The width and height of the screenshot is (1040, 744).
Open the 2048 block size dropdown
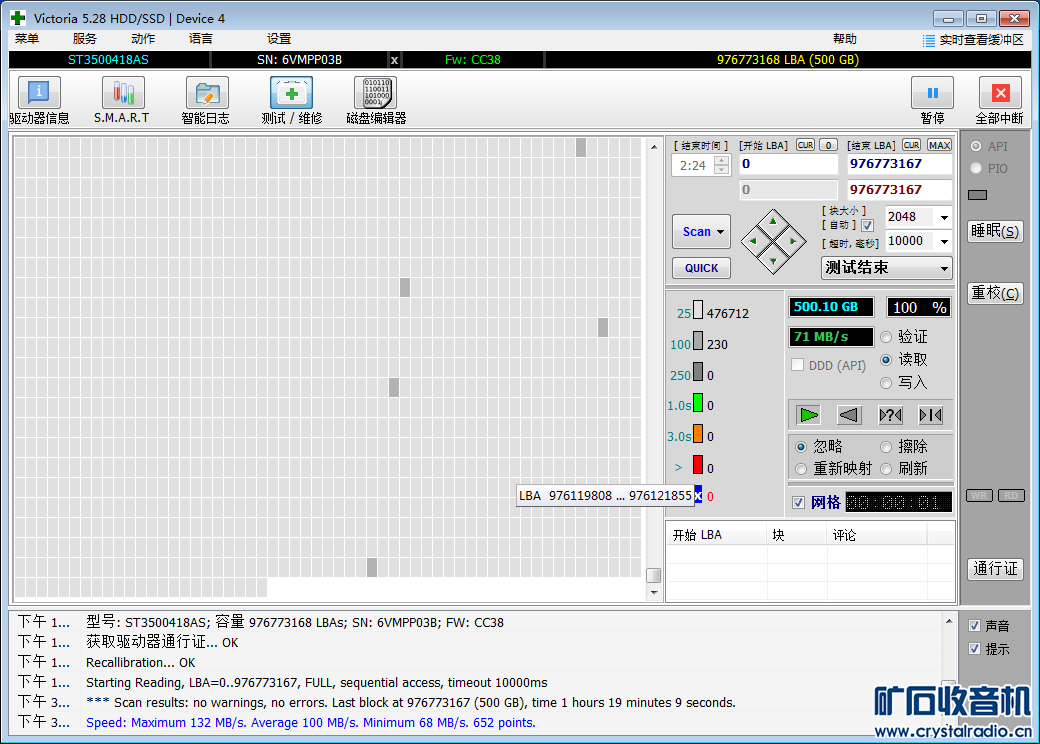coord(944,217)
